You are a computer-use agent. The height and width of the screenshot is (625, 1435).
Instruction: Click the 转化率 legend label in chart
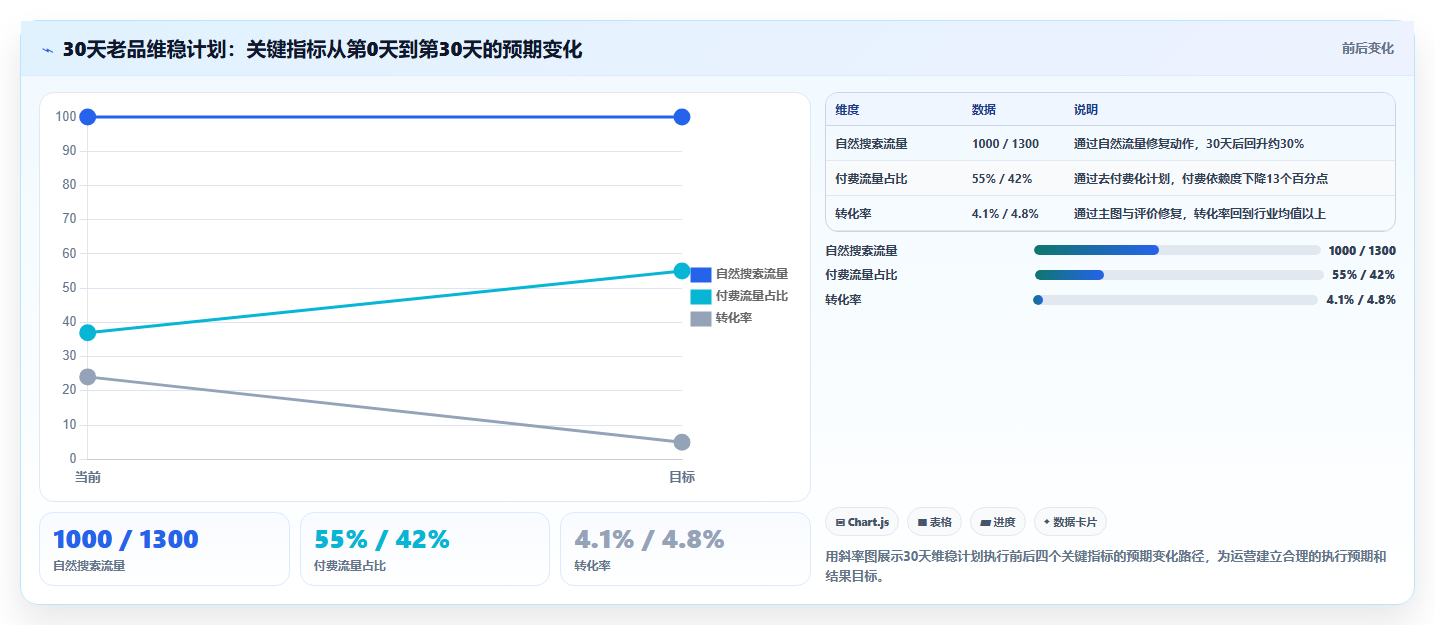(734, 318)
